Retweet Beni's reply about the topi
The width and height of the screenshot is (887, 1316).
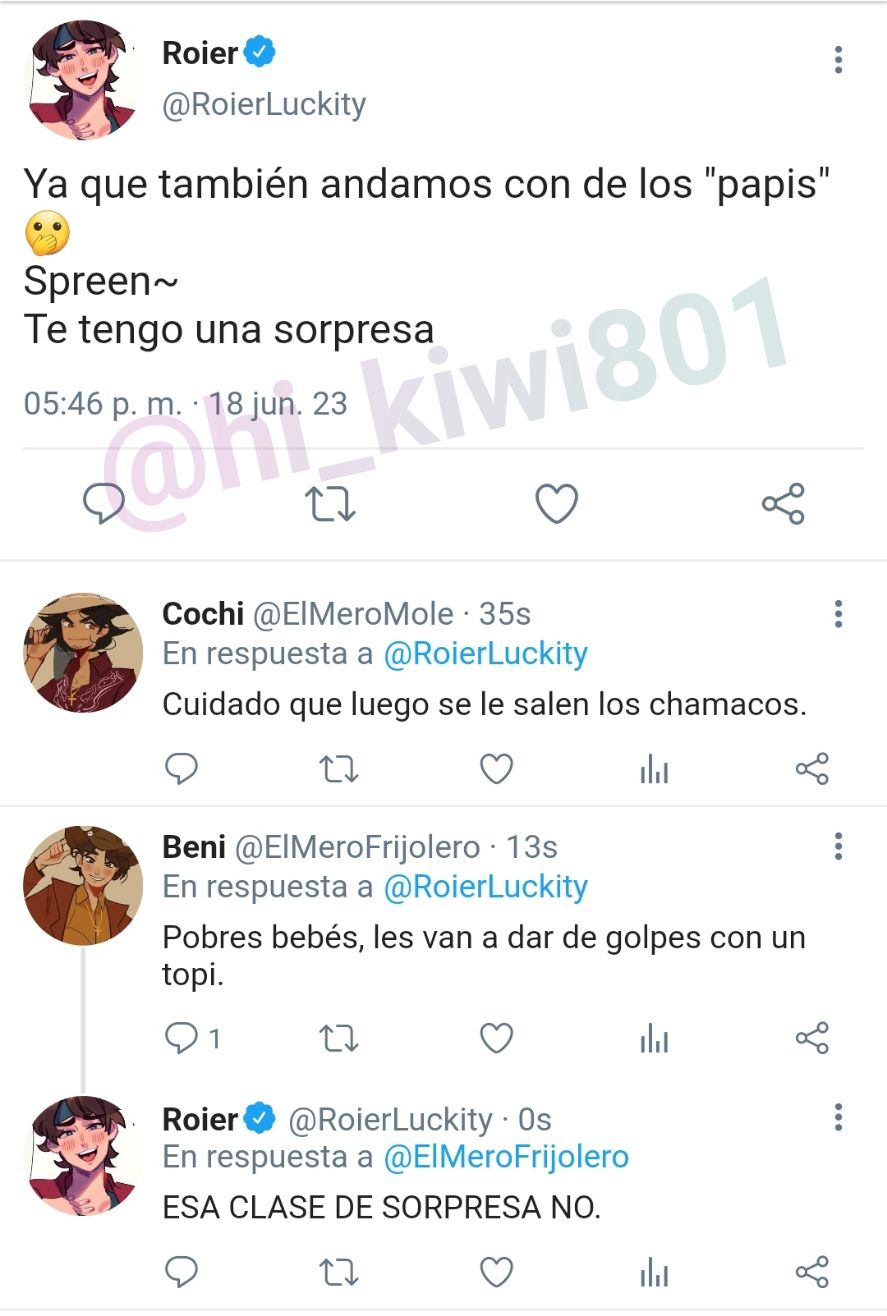point(339,1040)
